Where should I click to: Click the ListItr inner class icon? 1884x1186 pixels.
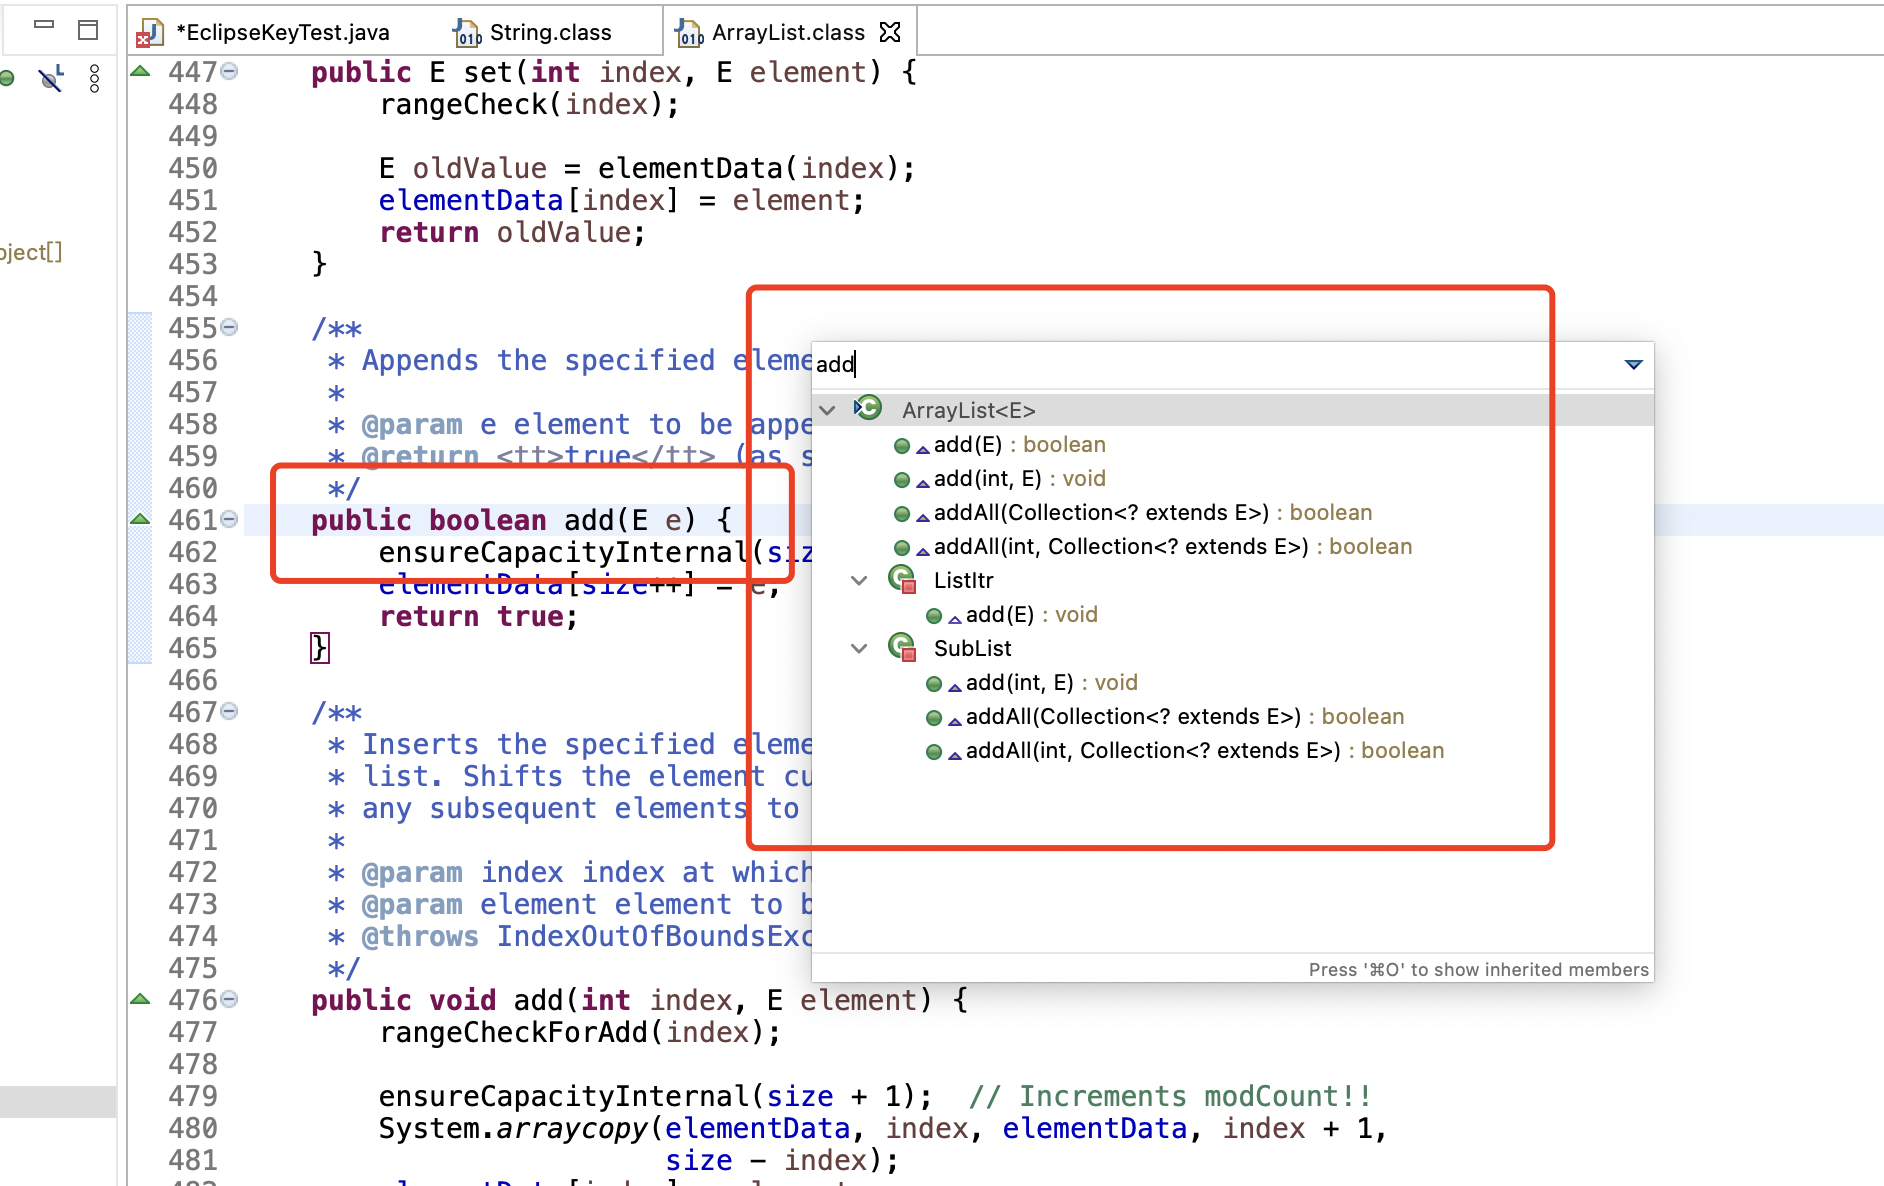pyautogui.click(x=902, y=580)
